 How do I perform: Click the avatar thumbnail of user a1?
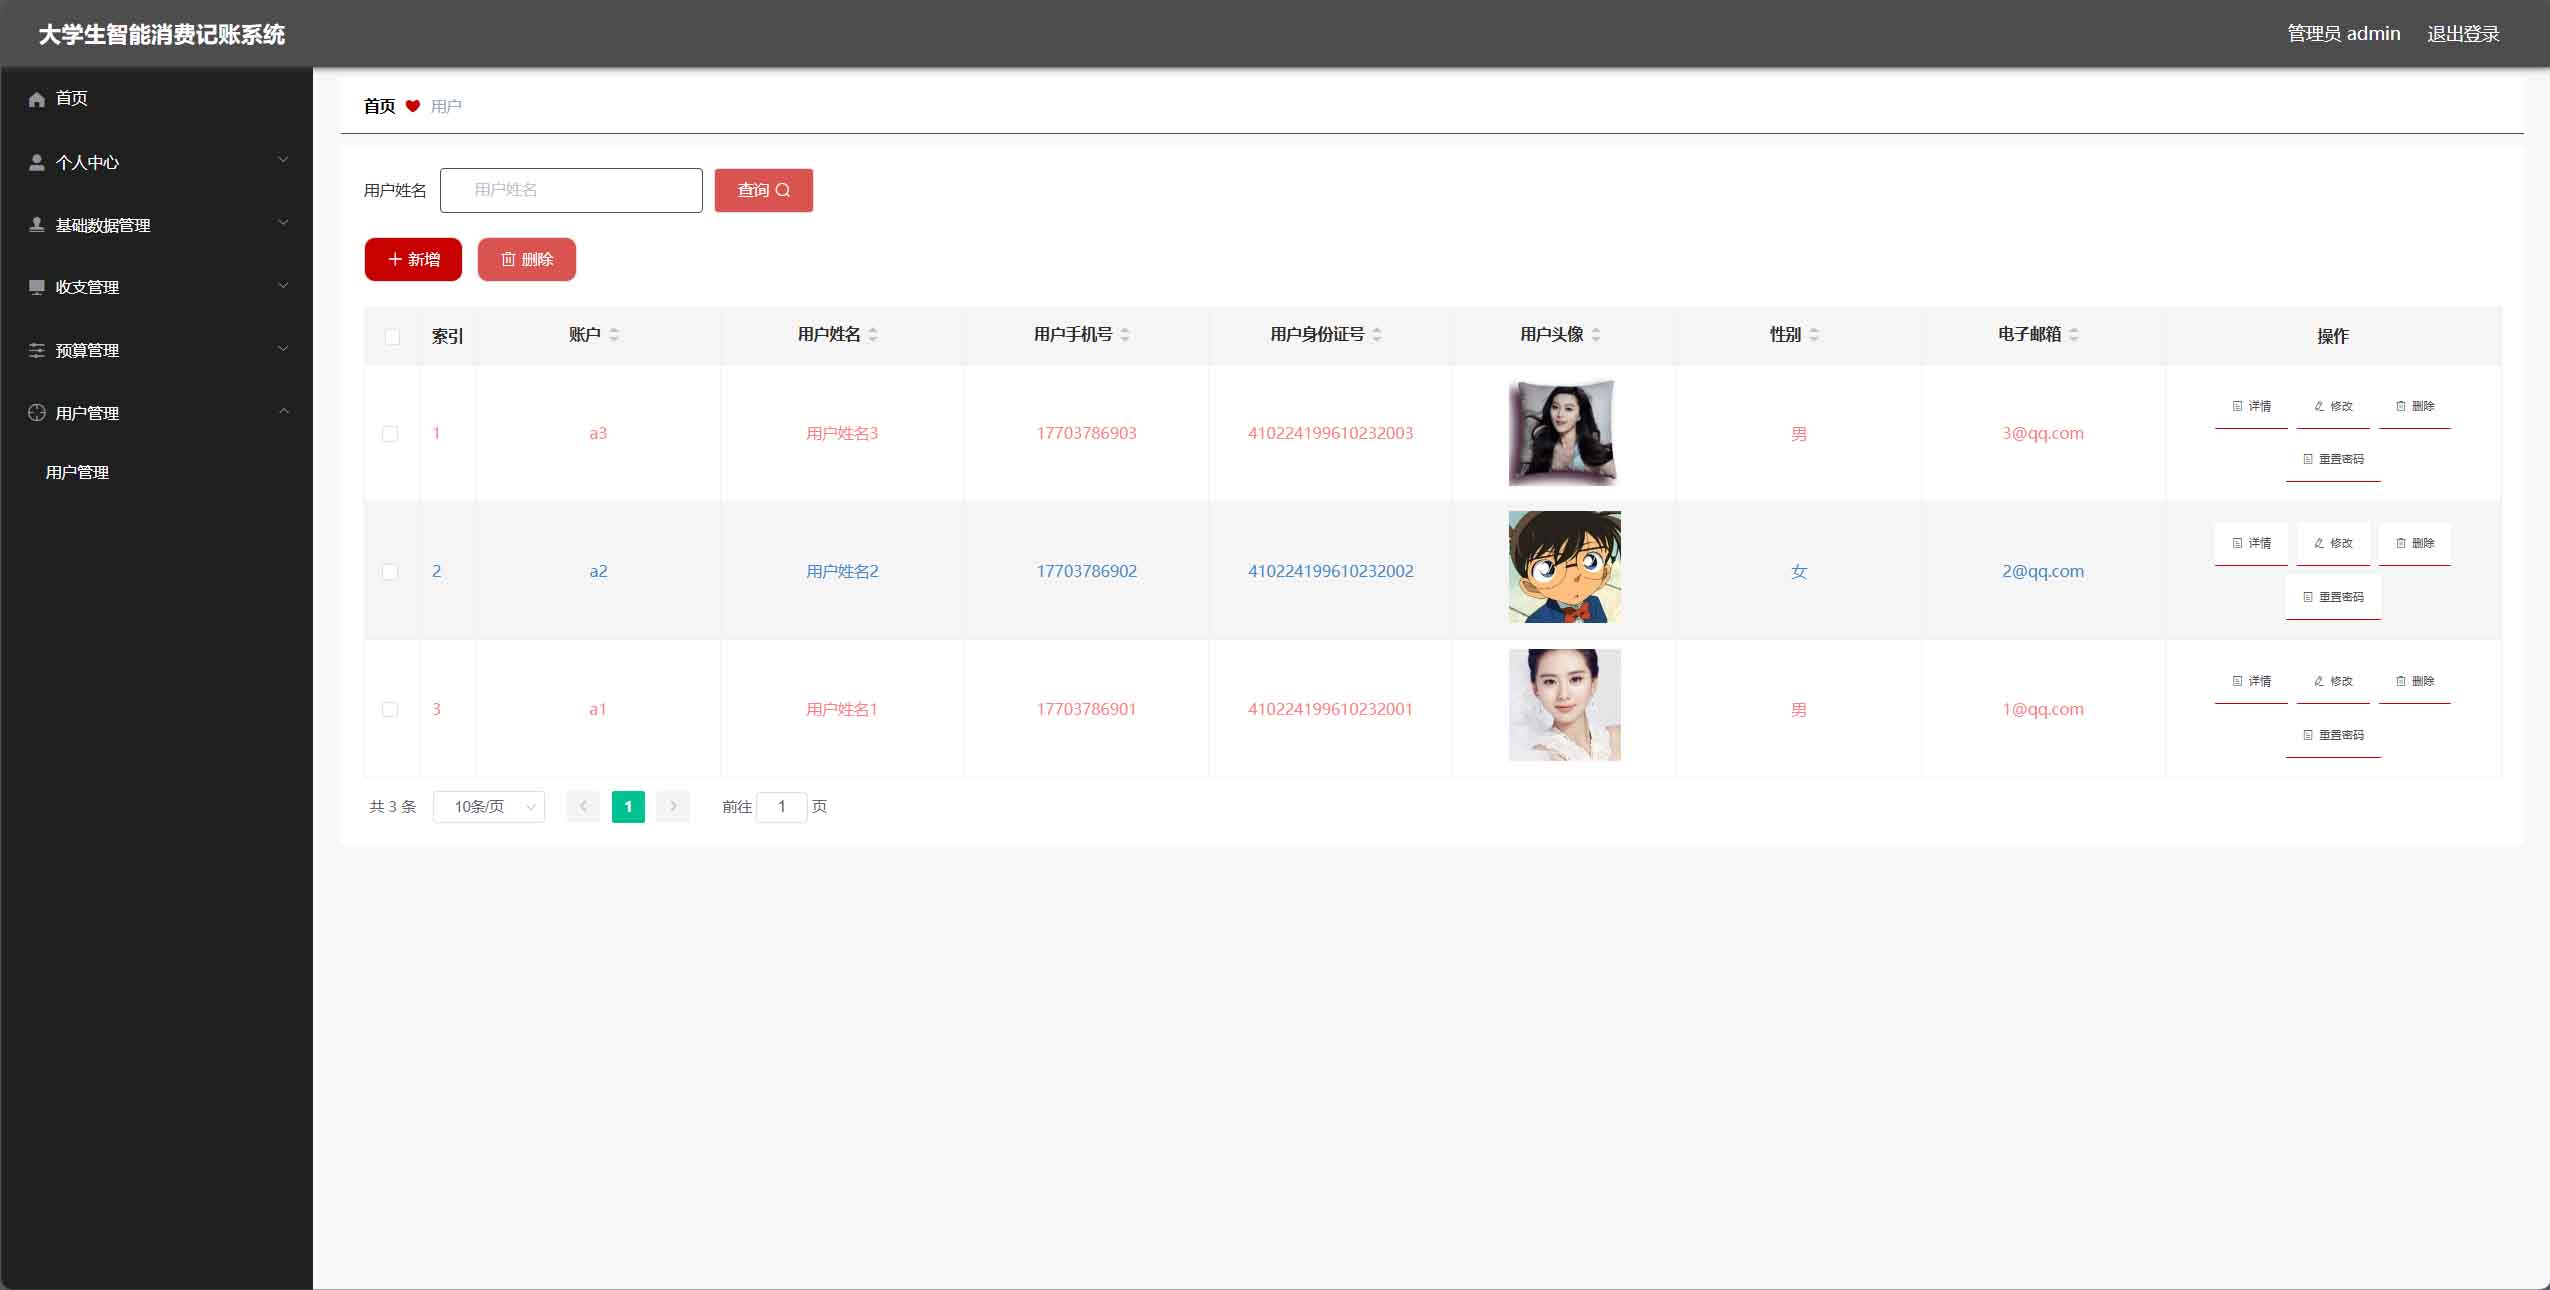(x=1564, y=705)
